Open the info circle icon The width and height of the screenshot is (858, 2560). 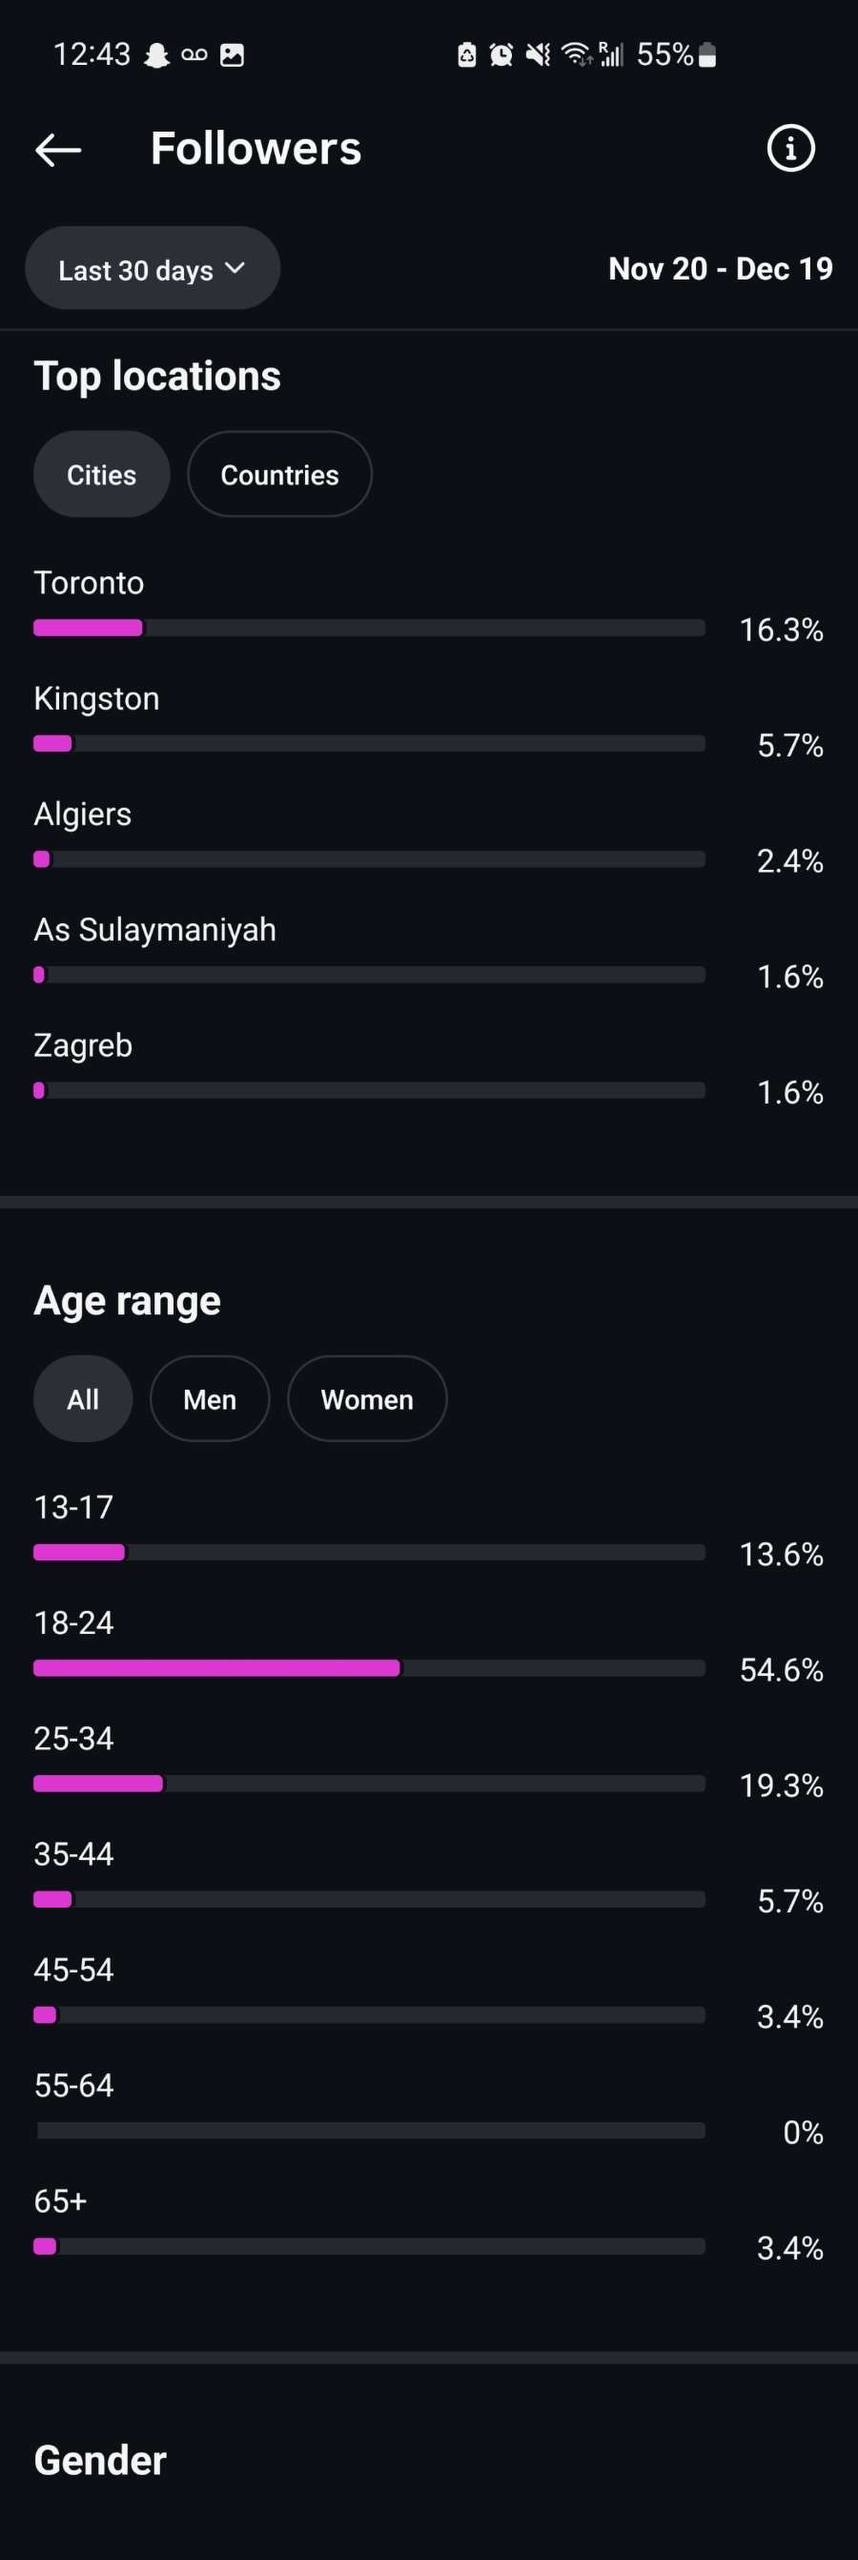pos(790,149)
